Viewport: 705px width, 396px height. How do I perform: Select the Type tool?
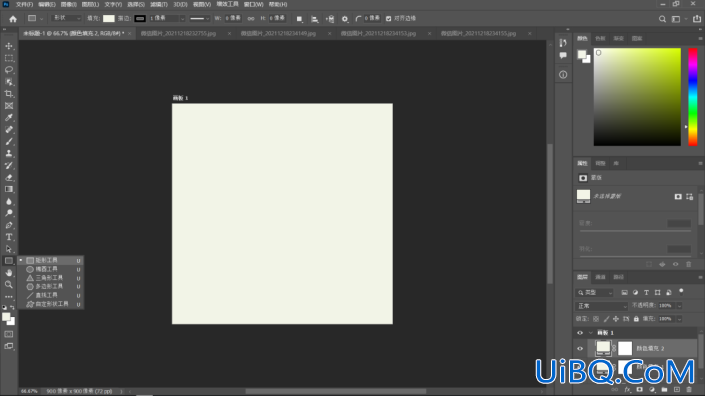point(9,237)
